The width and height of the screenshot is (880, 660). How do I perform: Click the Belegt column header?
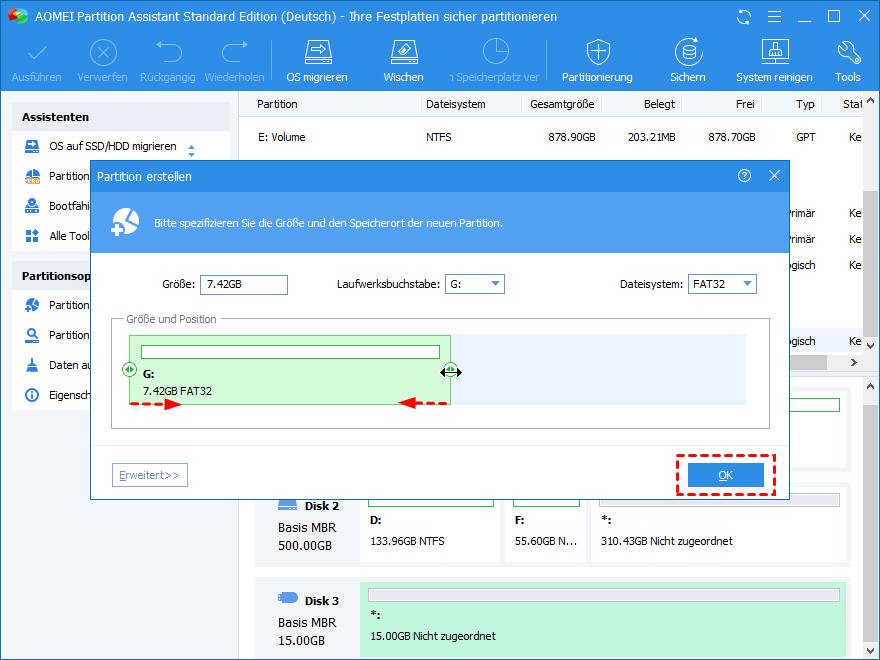pos(659,104)
